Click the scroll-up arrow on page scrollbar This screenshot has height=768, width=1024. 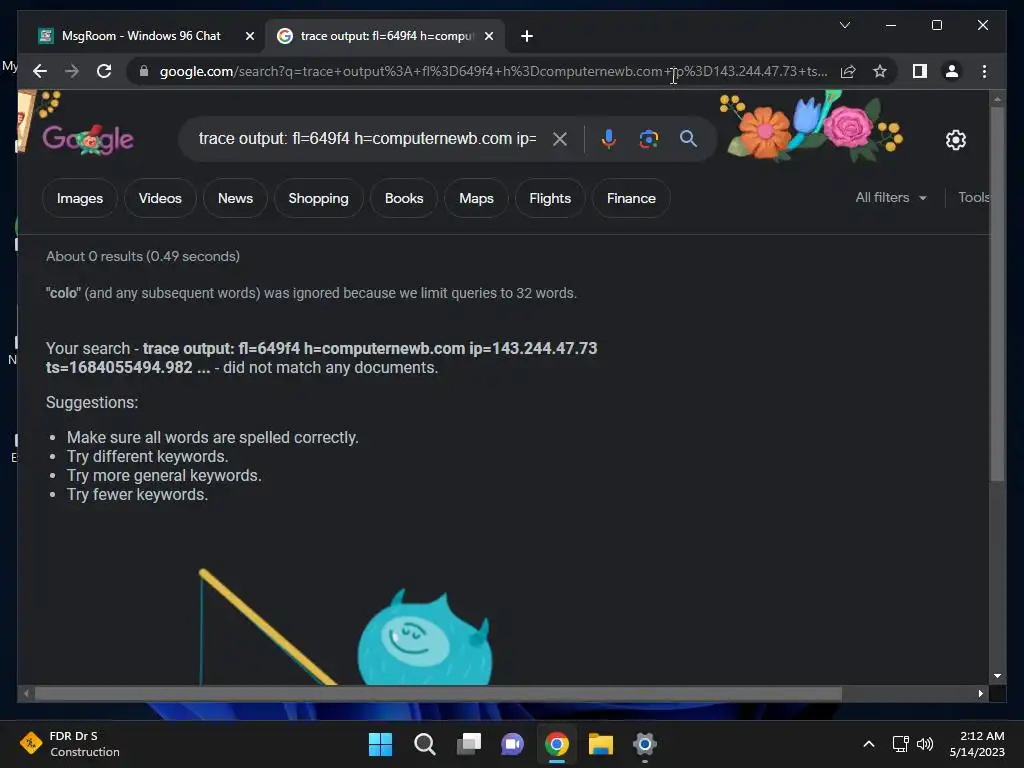point(997,99)
